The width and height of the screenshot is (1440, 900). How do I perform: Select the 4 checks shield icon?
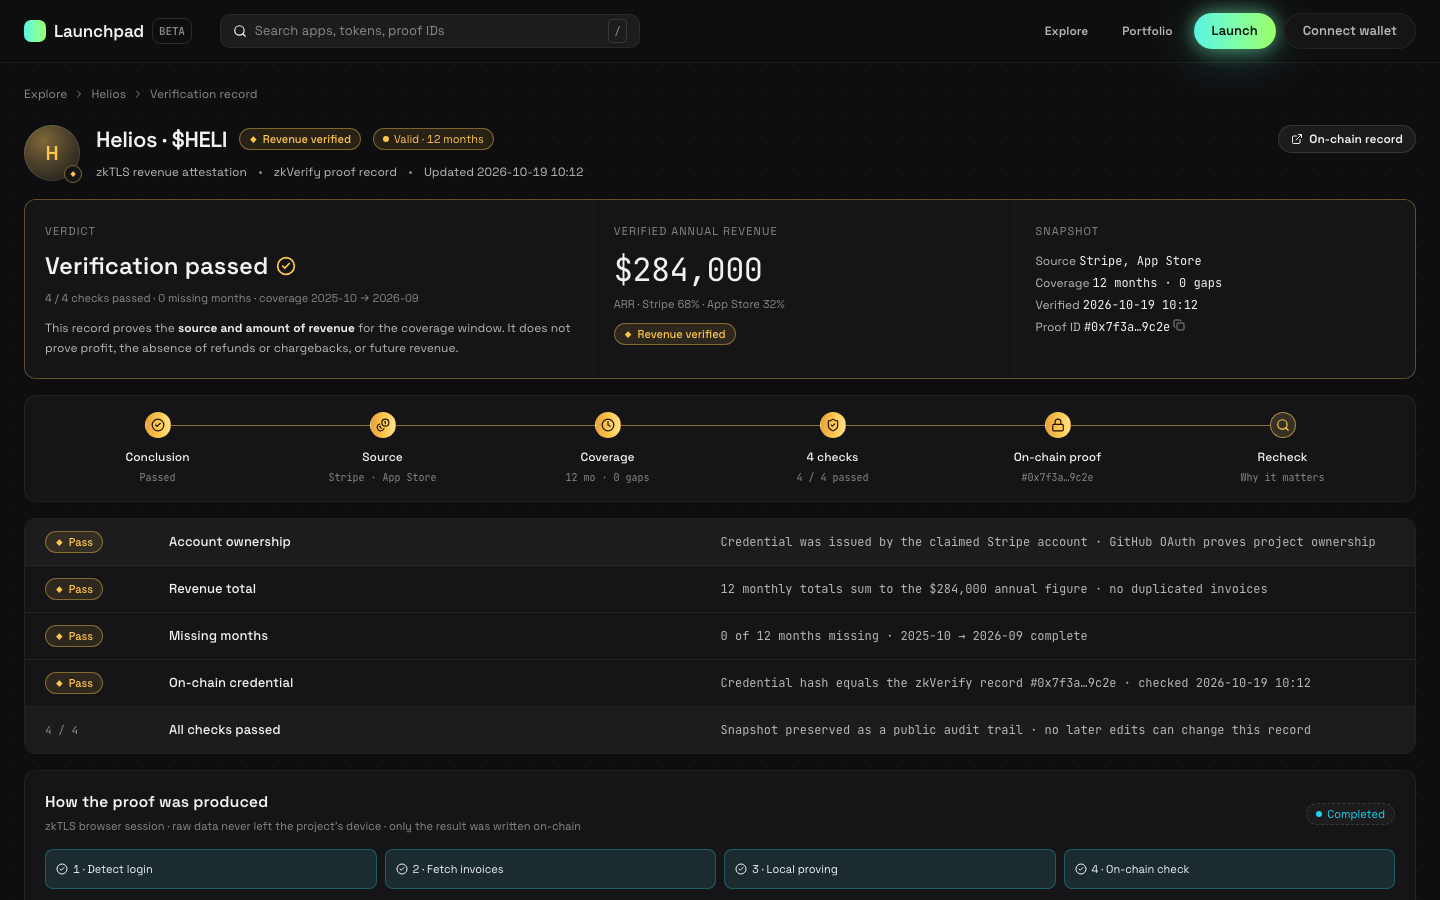833,425
